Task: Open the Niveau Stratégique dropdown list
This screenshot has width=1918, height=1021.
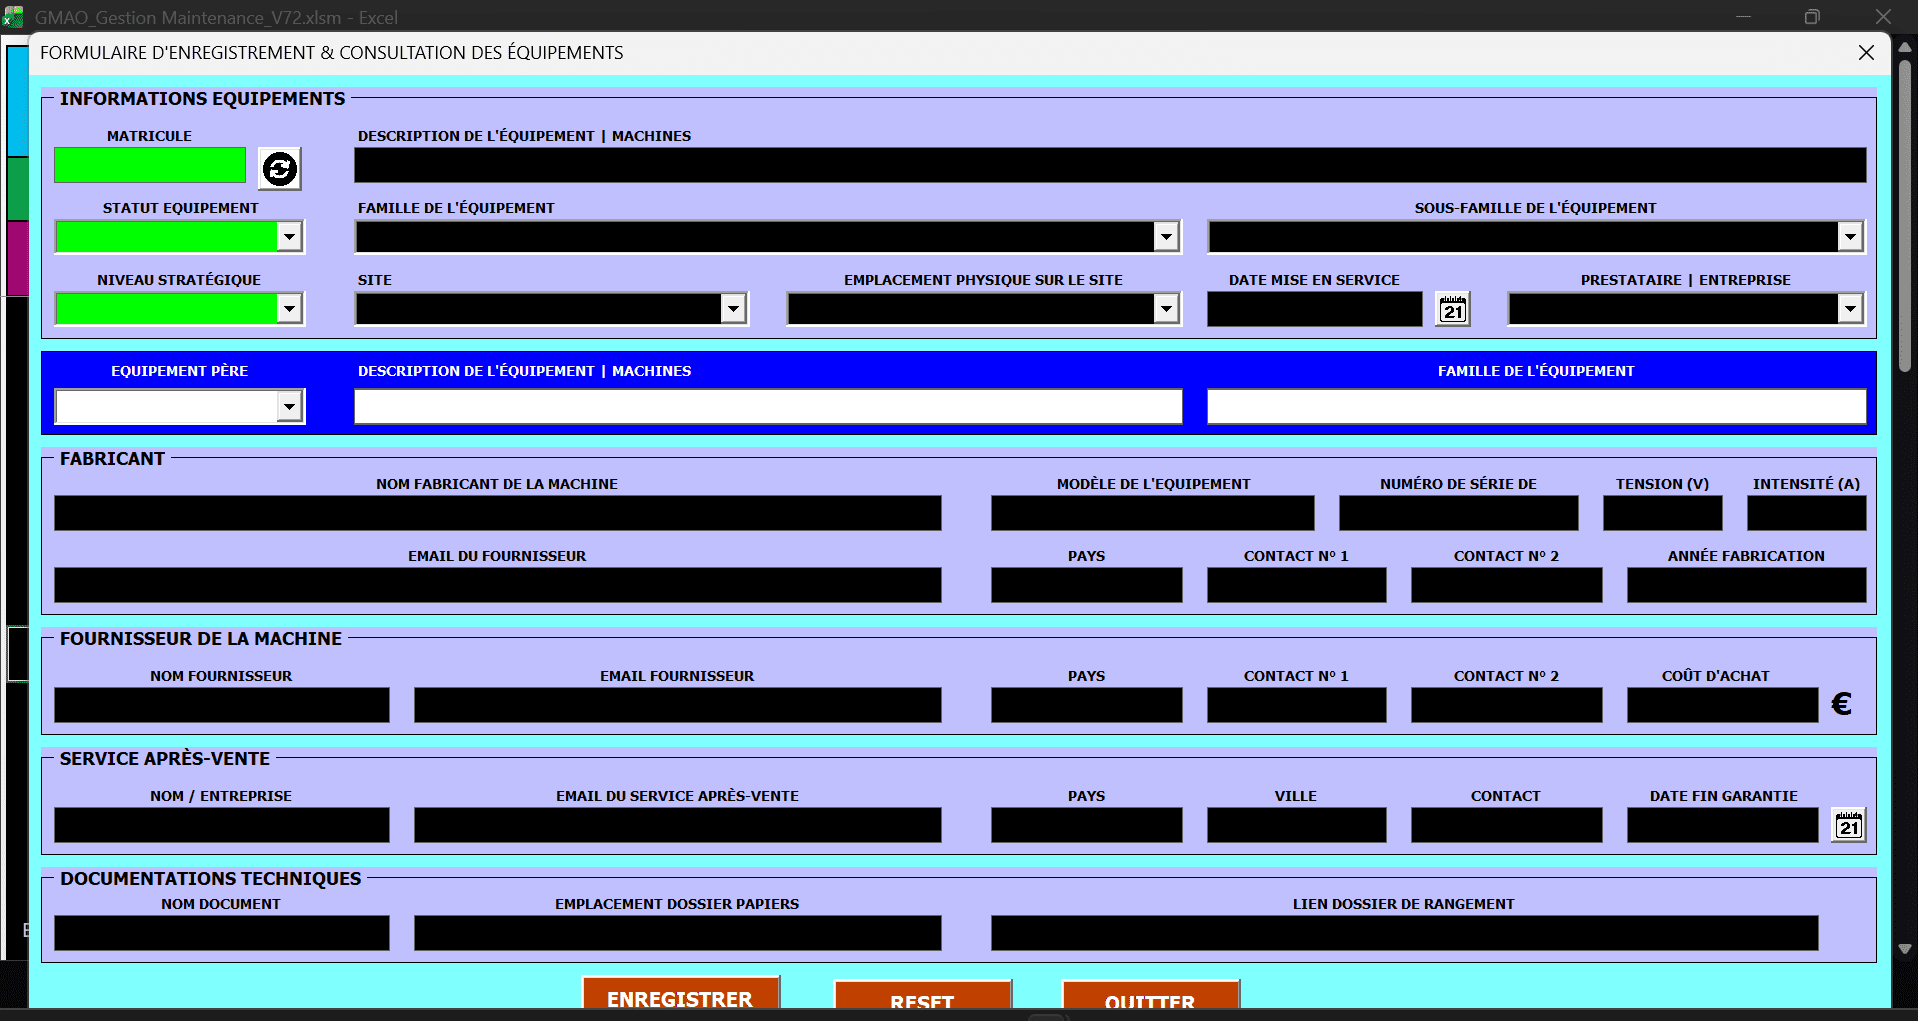Action: (289, 309)
